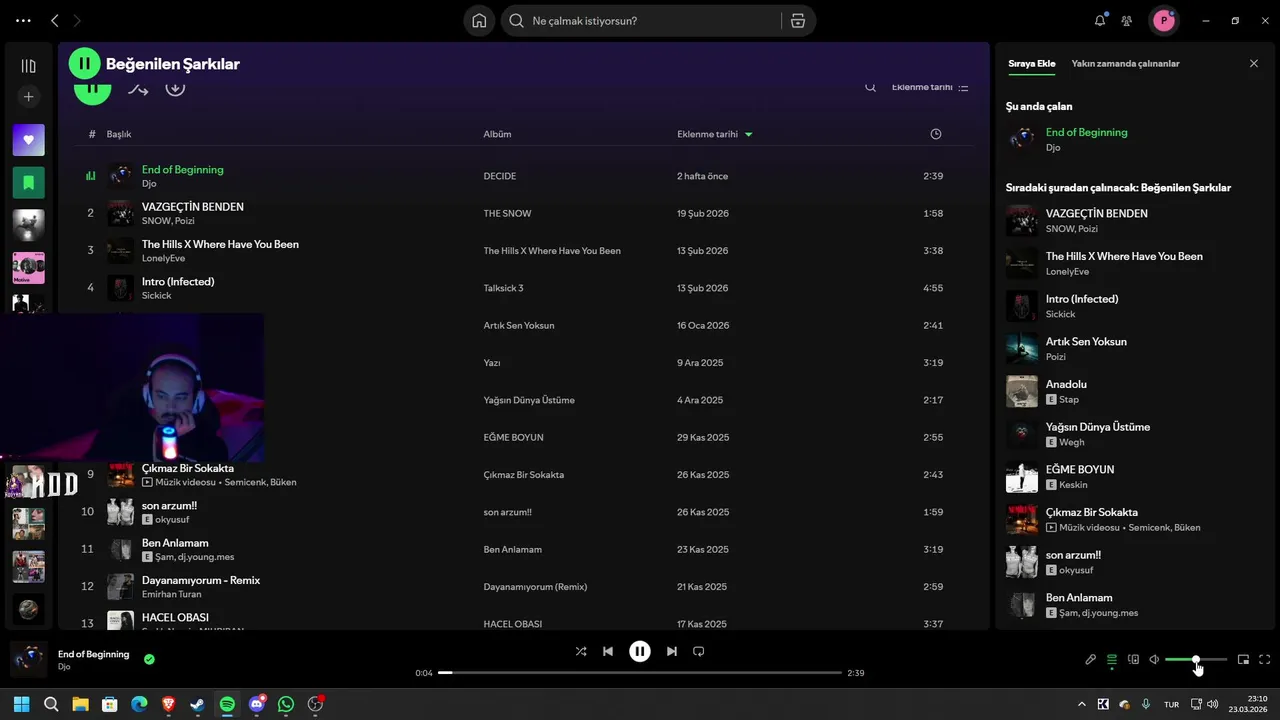Pause playback in the bottom player

(640, 651)
